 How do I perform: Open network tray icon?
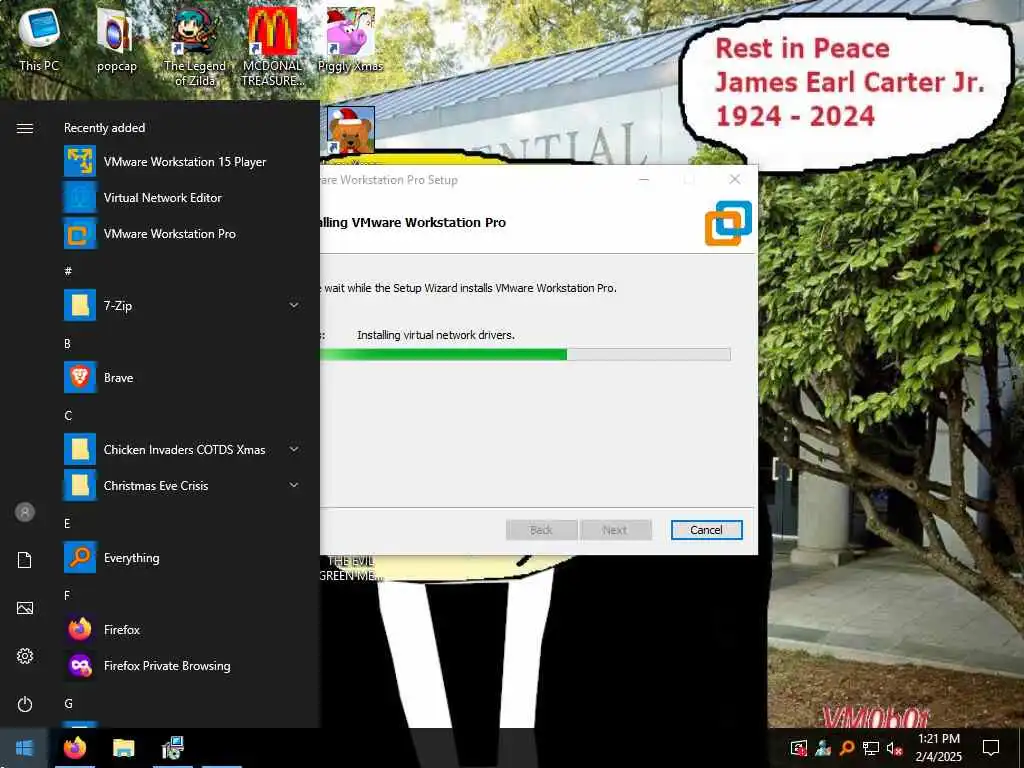point(871,748)
